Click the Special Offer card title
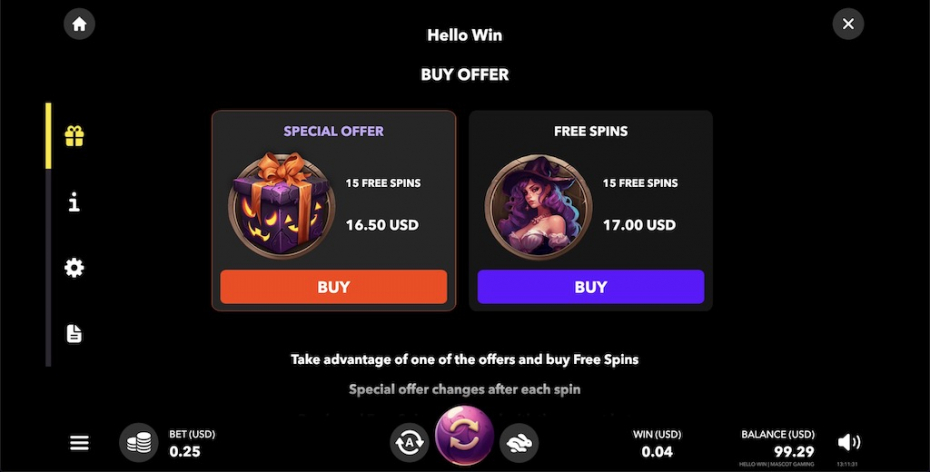 [x=333, y=131]
